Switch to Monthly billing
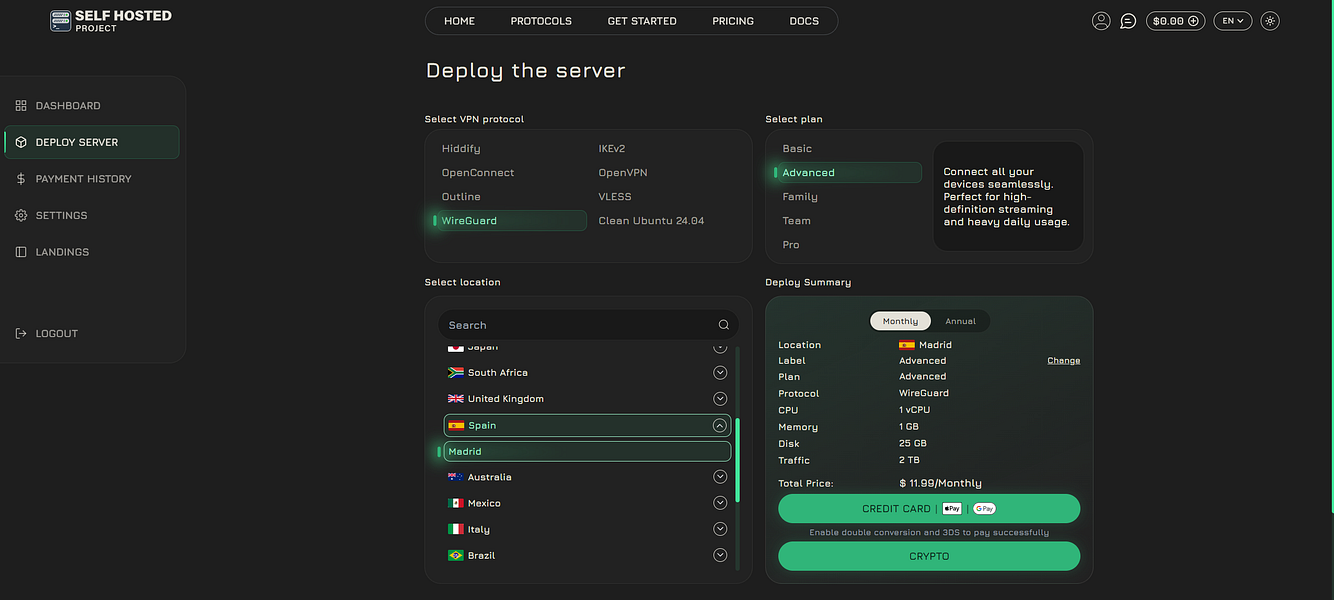 [x=900, y=322]
